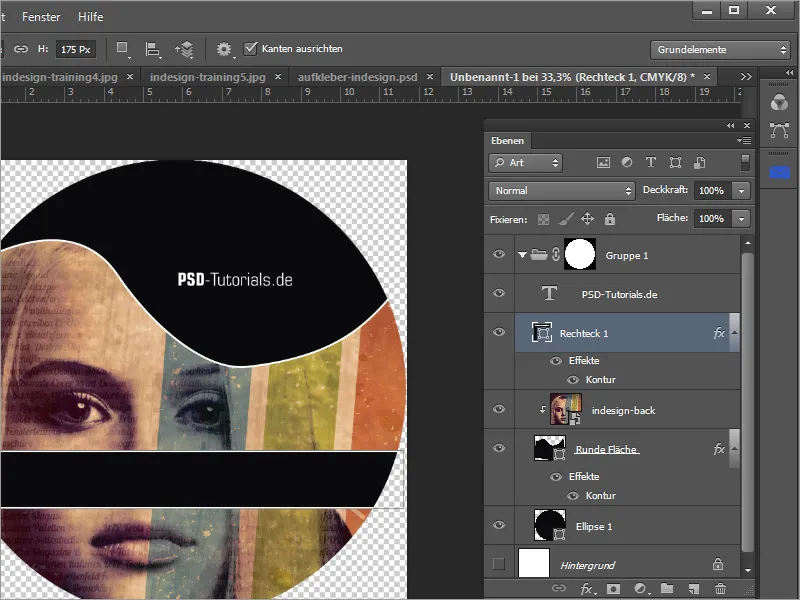Open Normal blend mode dropdown
The width and height of the screenshot is (800, 600).
pyautogui.click(x=562, y=191)
